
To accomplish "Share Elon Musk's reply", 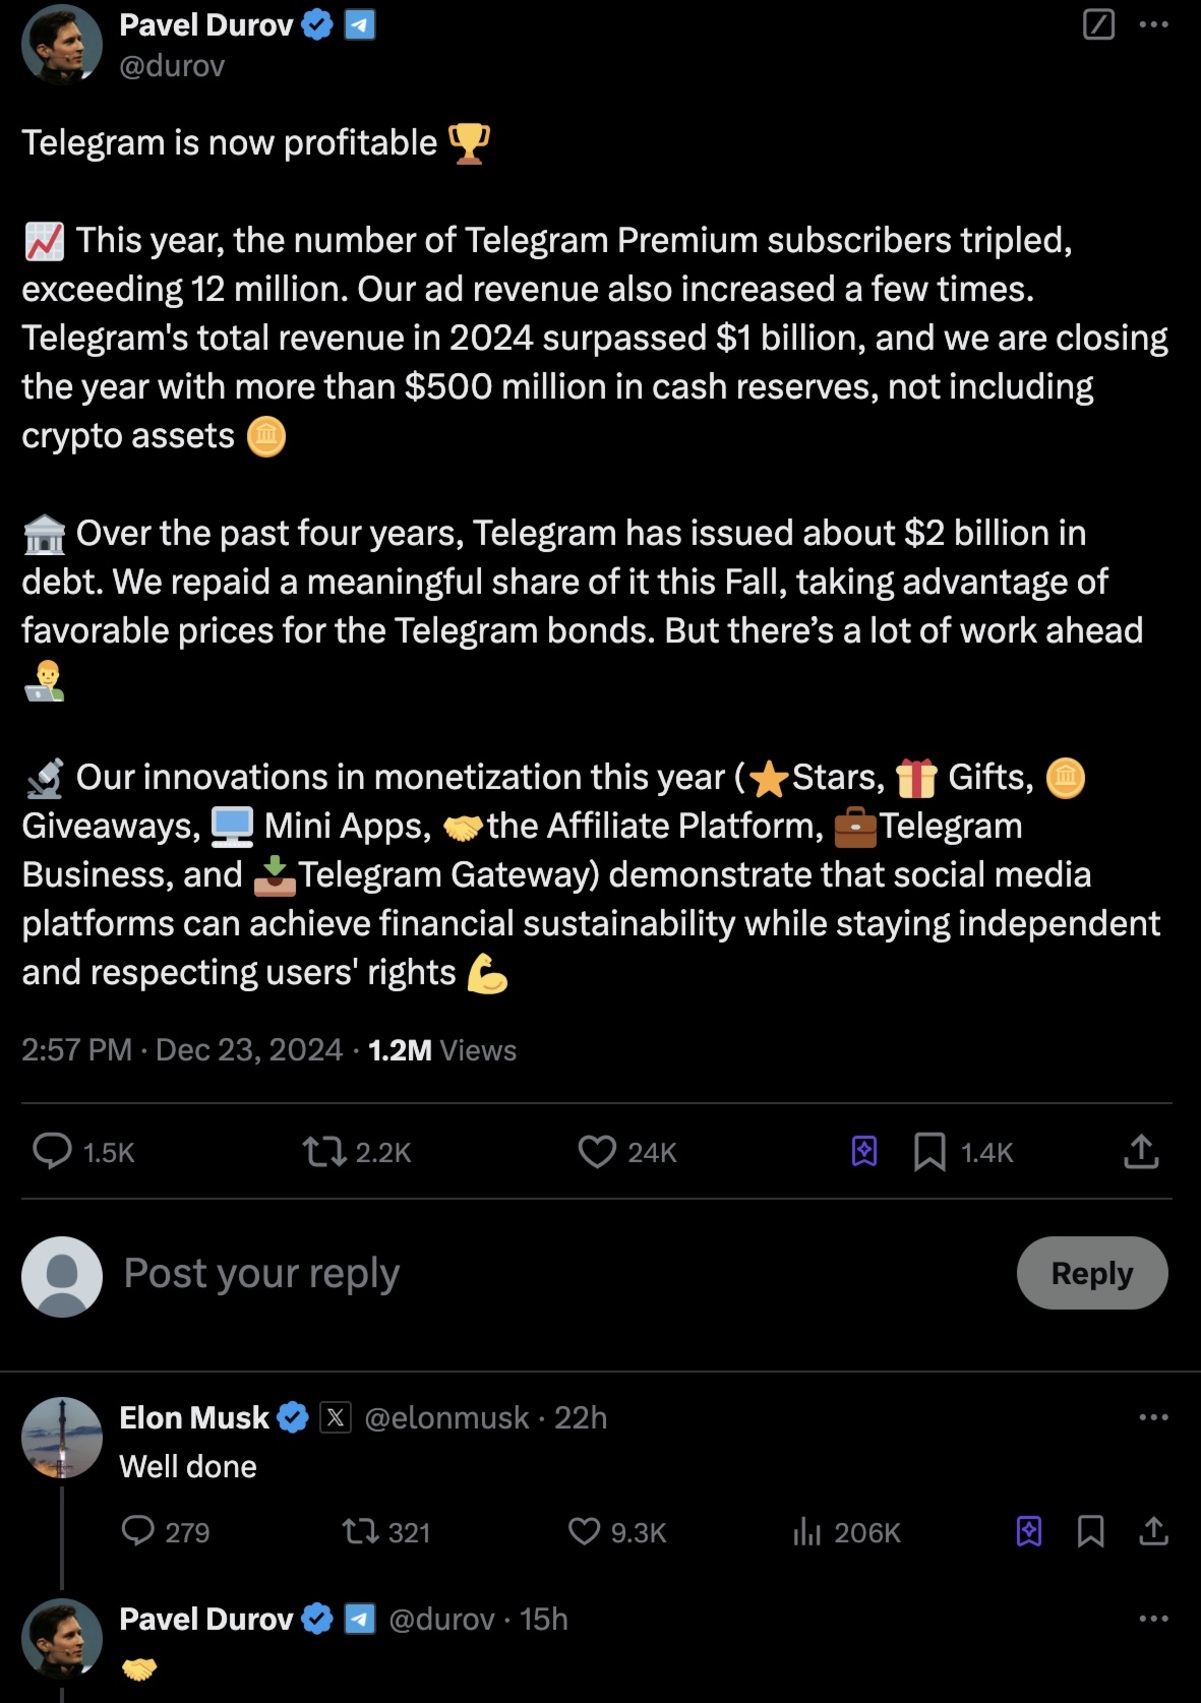I will click(x=1154, y=1531).
